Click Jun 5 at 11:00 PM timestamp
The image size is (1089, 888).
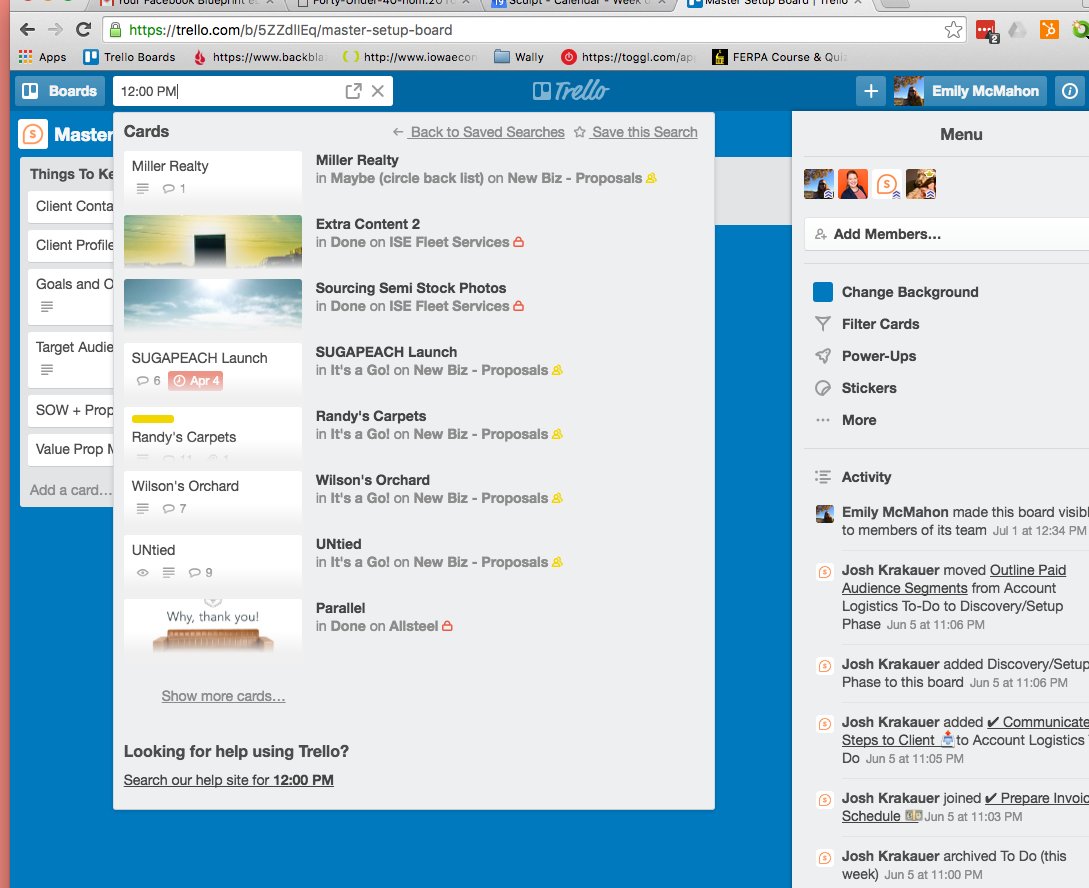point(933,874)
